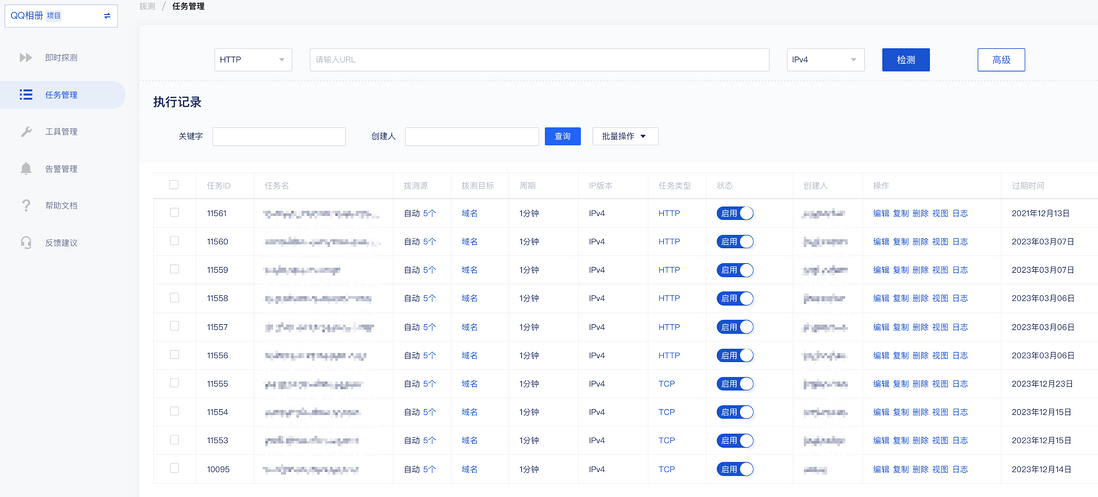This screenshot has height=497, width=1098.
Task: Click the 创建人 input field
Action: [471, 136]
